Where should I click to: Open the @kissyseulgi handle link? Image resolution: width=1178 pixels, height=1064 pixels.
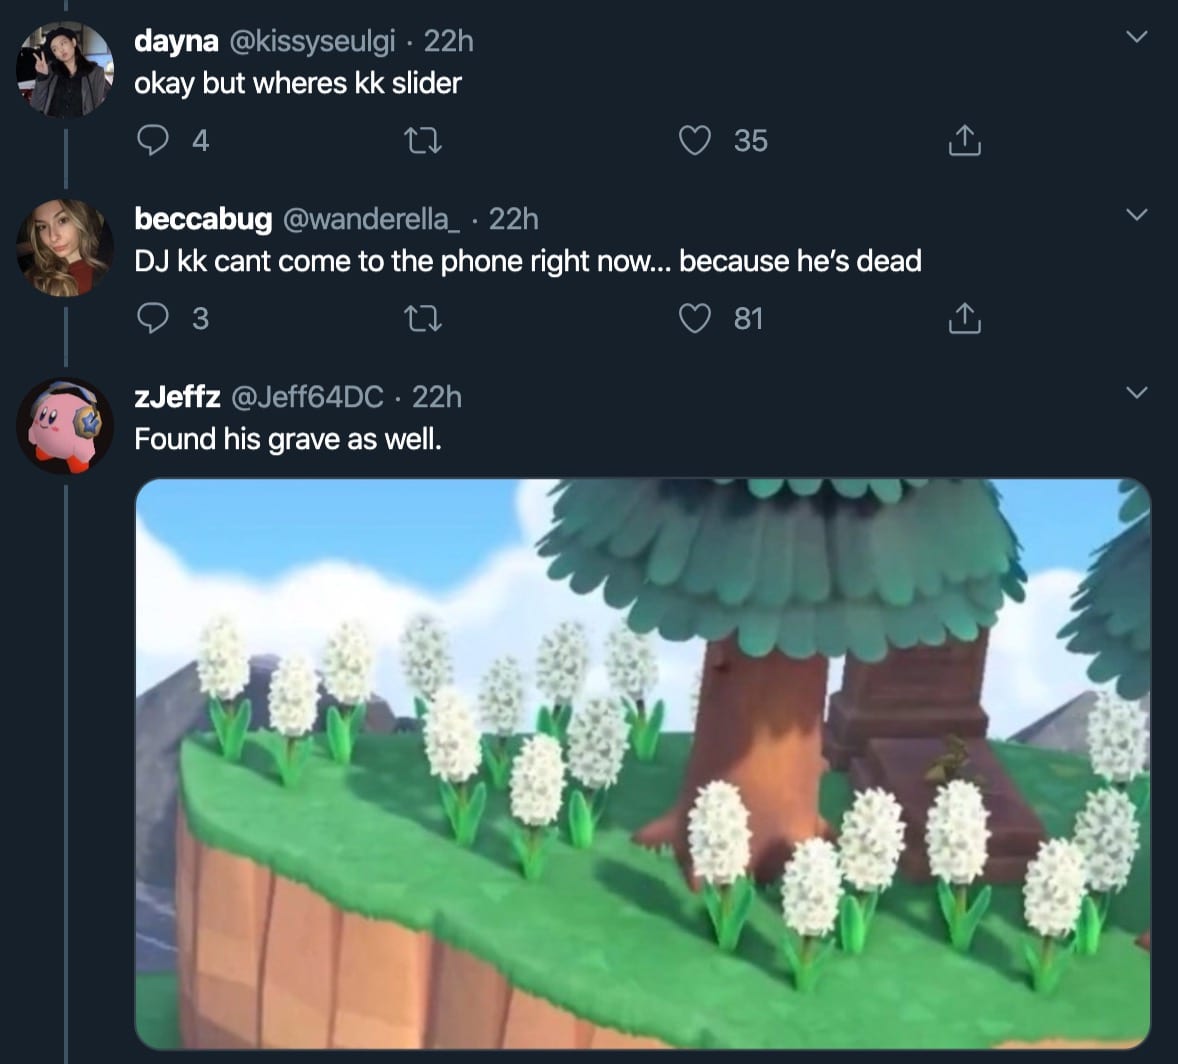[x=312, y=41]
